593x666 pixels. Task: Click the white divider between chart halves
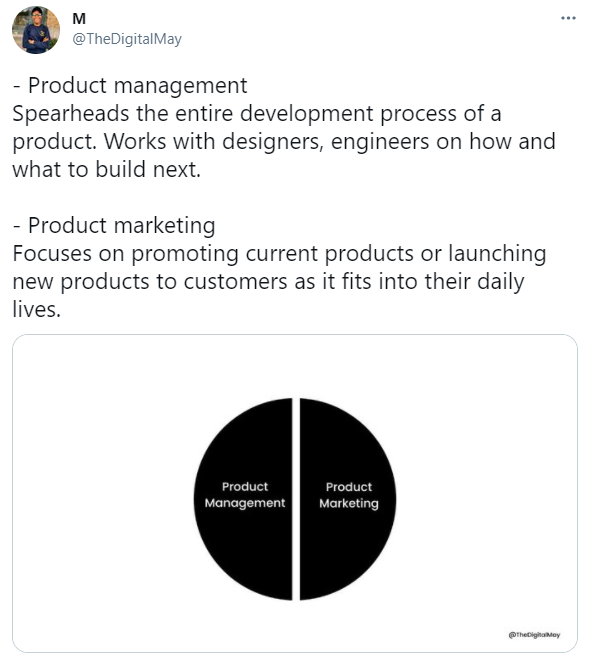pos(296,499)
